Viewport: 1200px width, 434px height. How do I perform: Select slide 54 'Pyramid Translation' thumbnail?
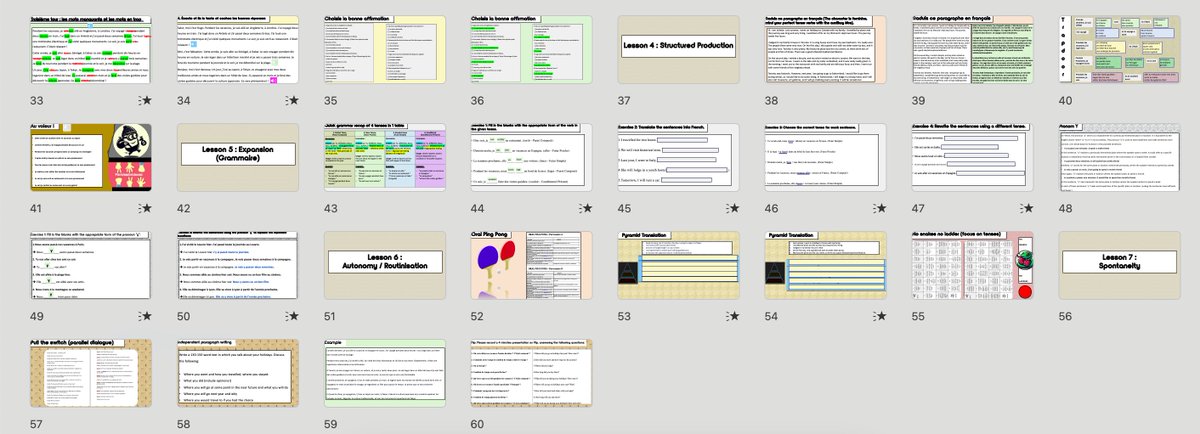(826, 265)
